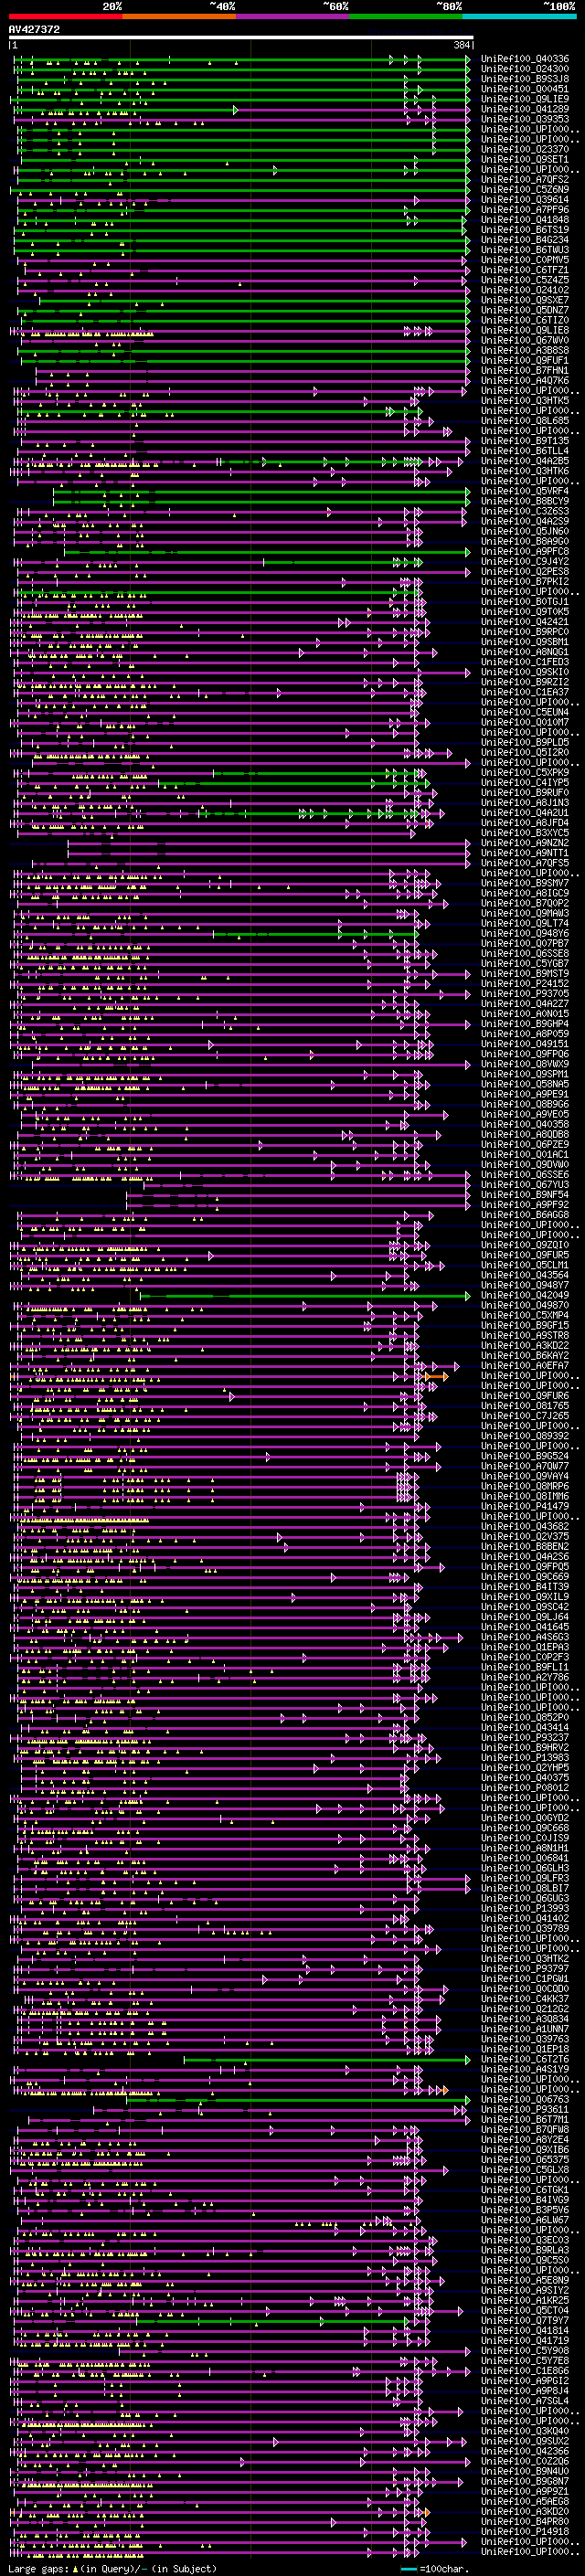Select the UniRef100_A9NZN2 alignment label
Image resolution: width=585 pixels, height=2576 pixels.
(x=525, y=844)
